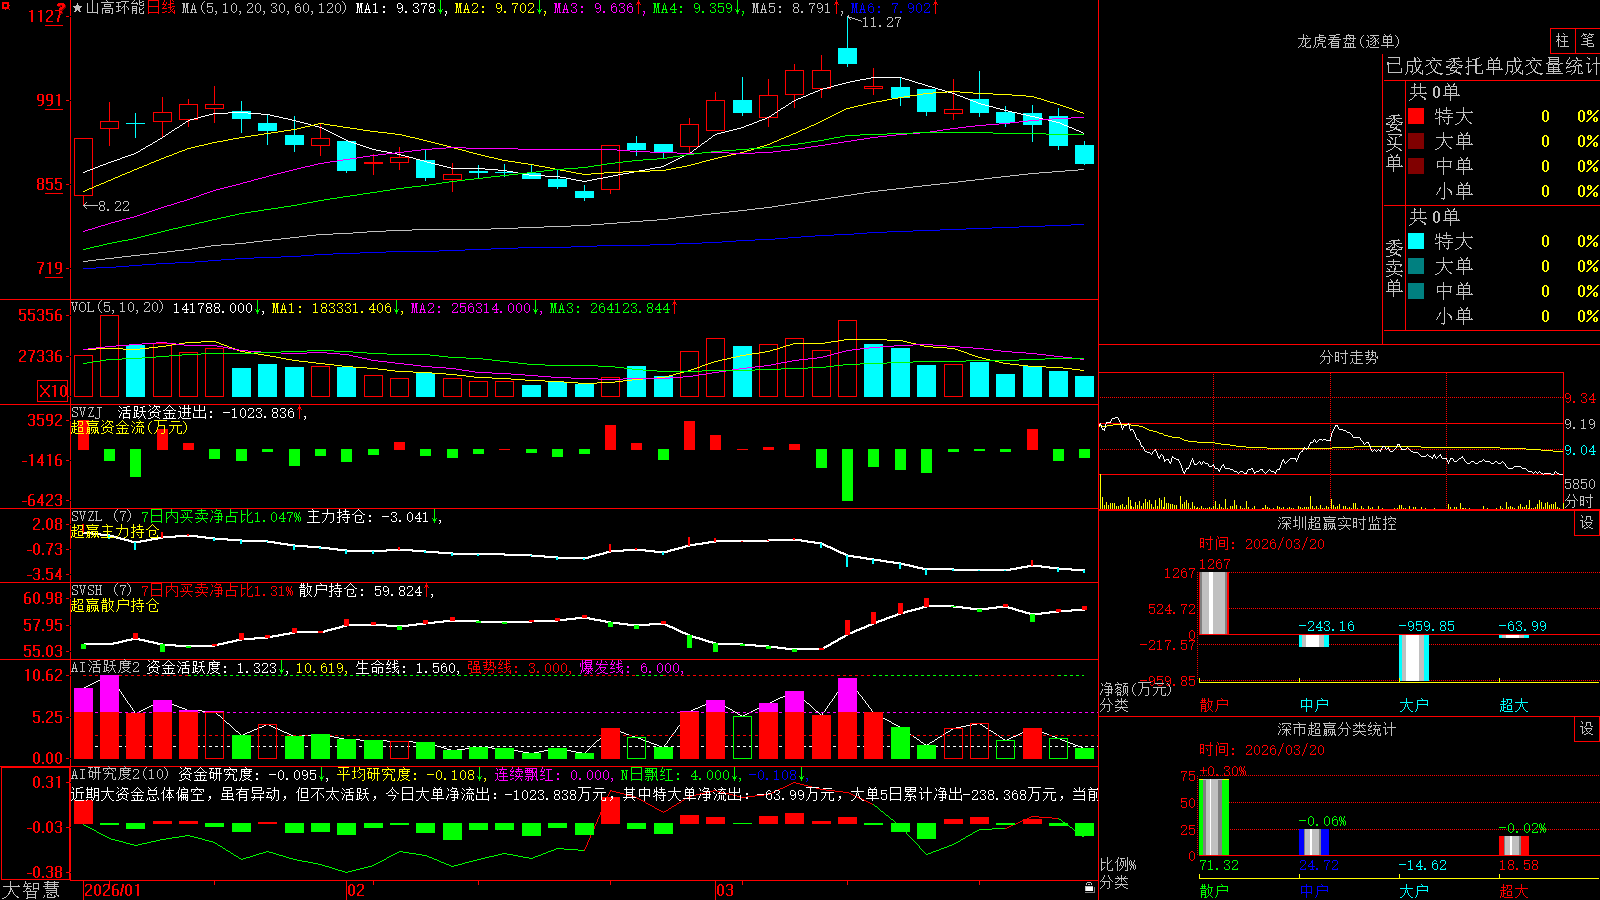The height and width of the screenshot is (900, 1600).
Task: Click the SVZJ indicator name
Action: click(x=87, y=412)
